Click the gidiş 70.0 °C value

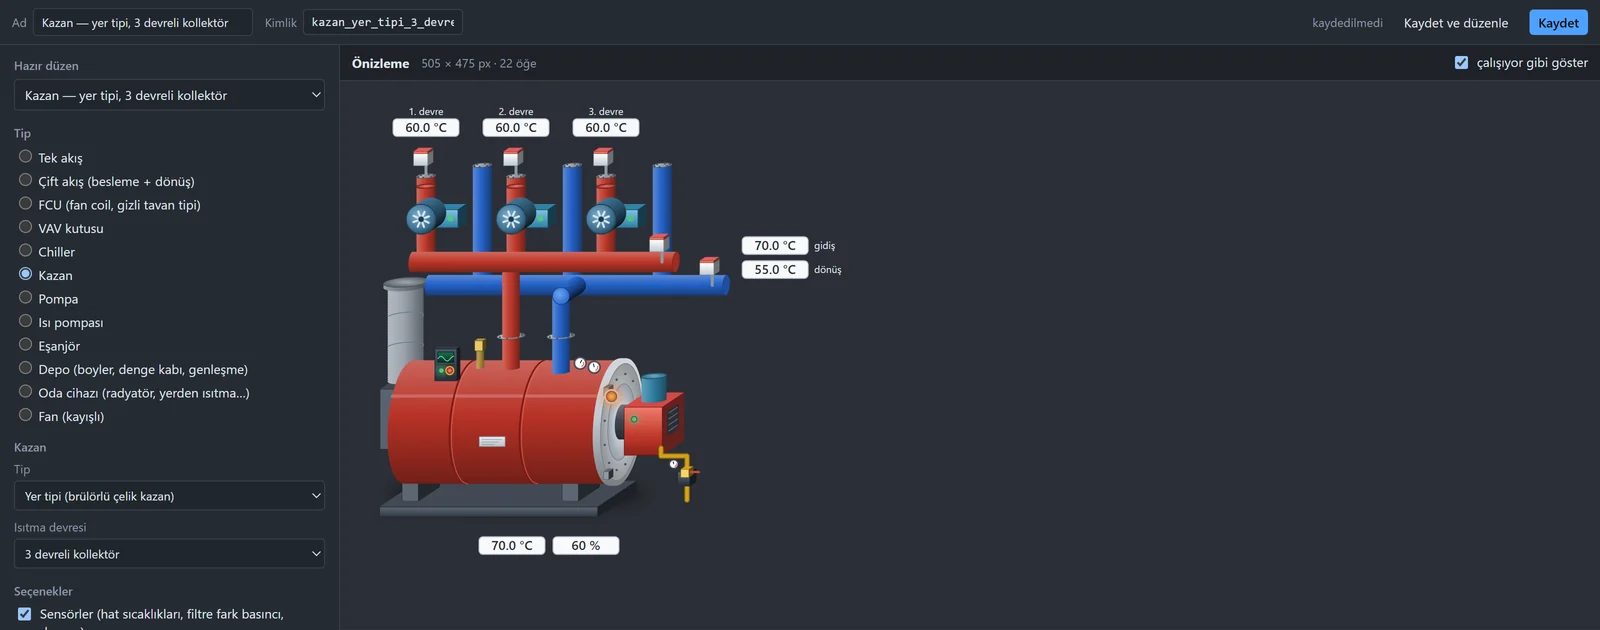coord(775,246)
